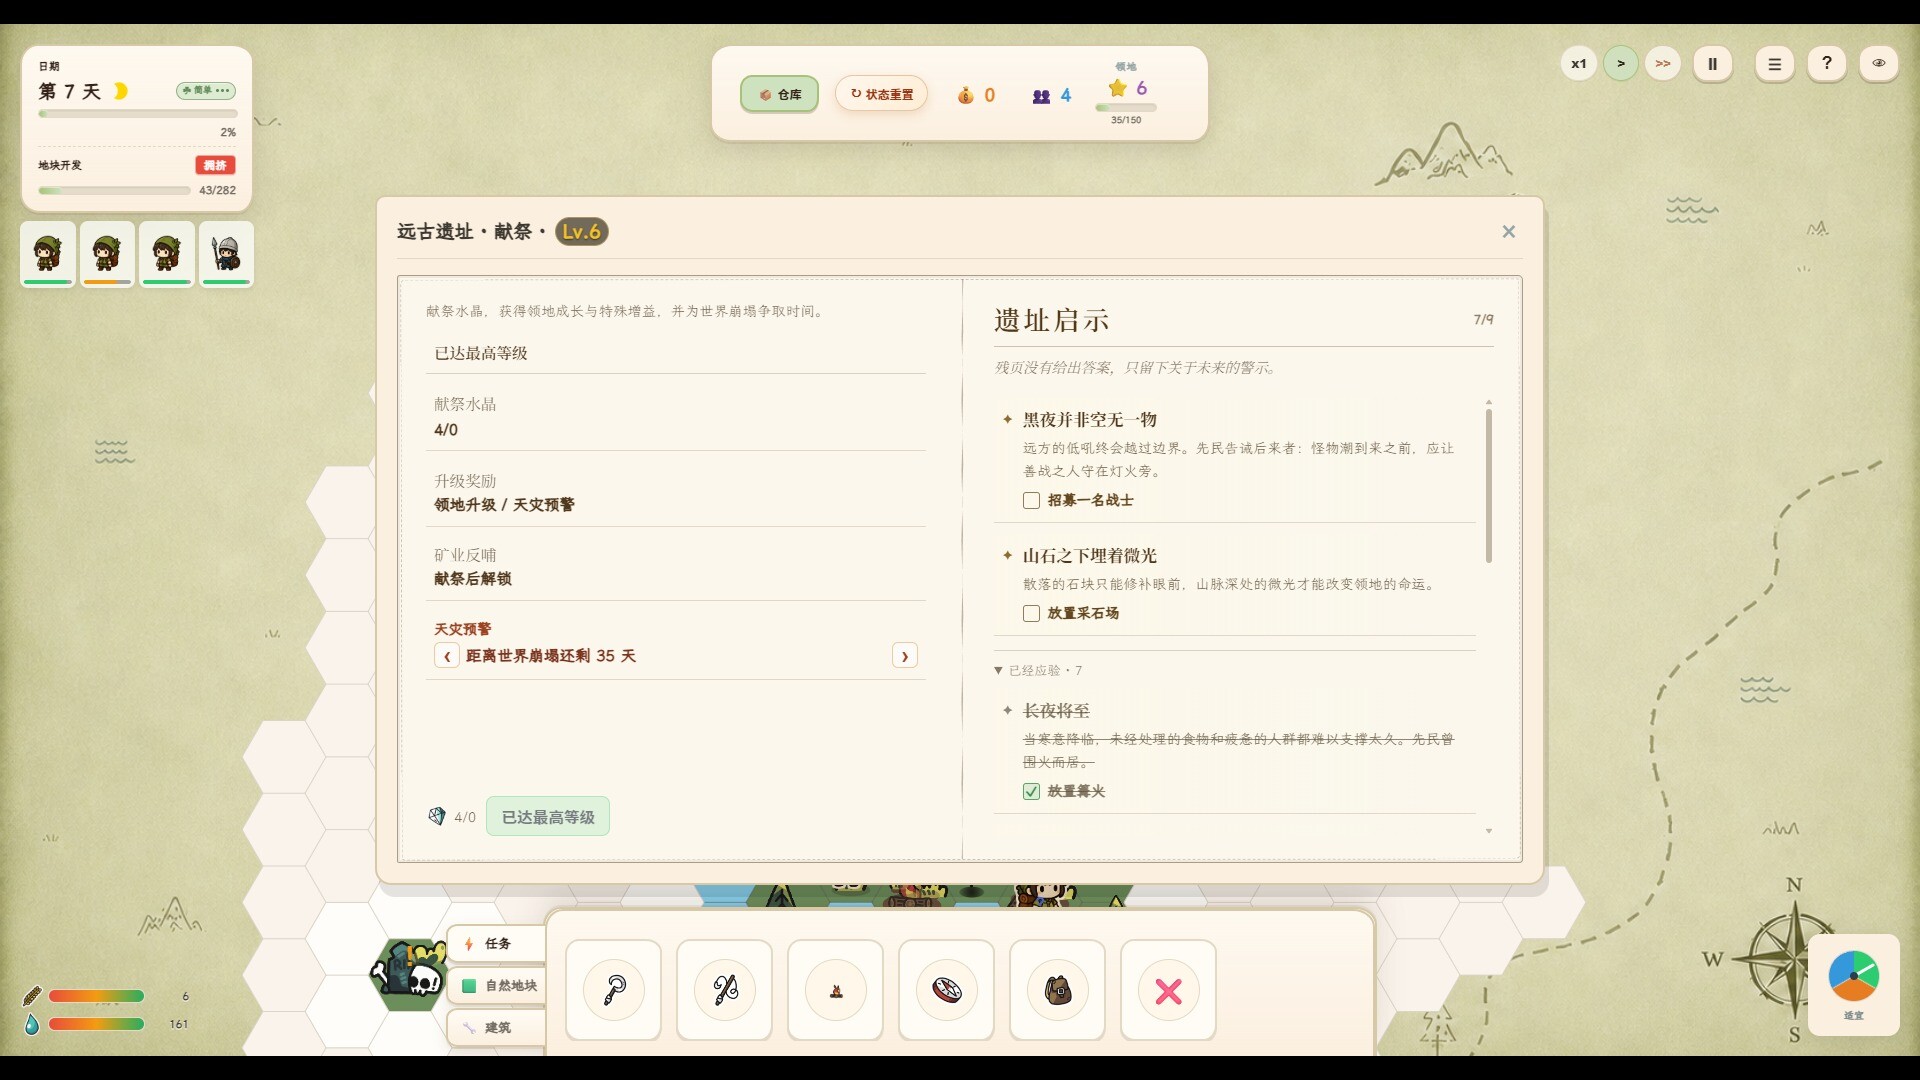Set game speed to x1
Image resolution: width=1920 pixels, height=1080 pixels.
1578,64
